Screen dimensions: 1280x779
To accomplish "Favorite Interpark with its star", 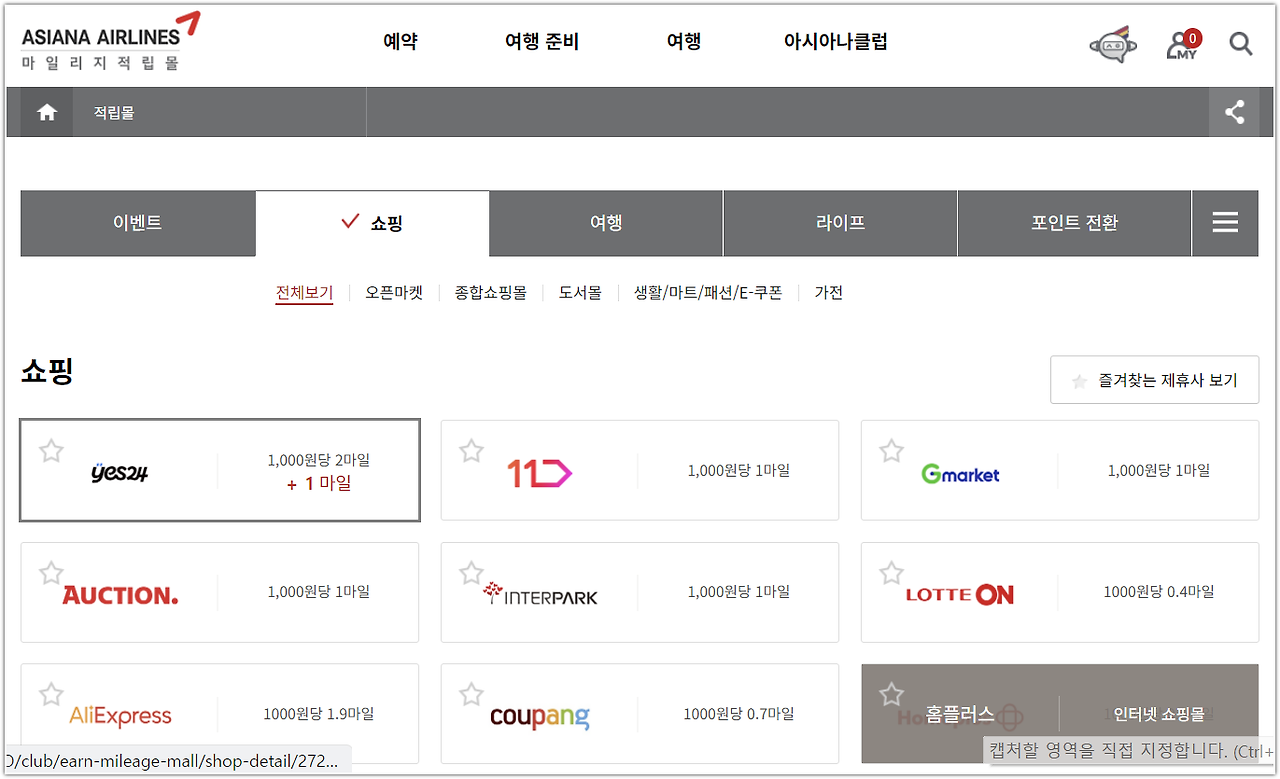I will click(471, 573).
